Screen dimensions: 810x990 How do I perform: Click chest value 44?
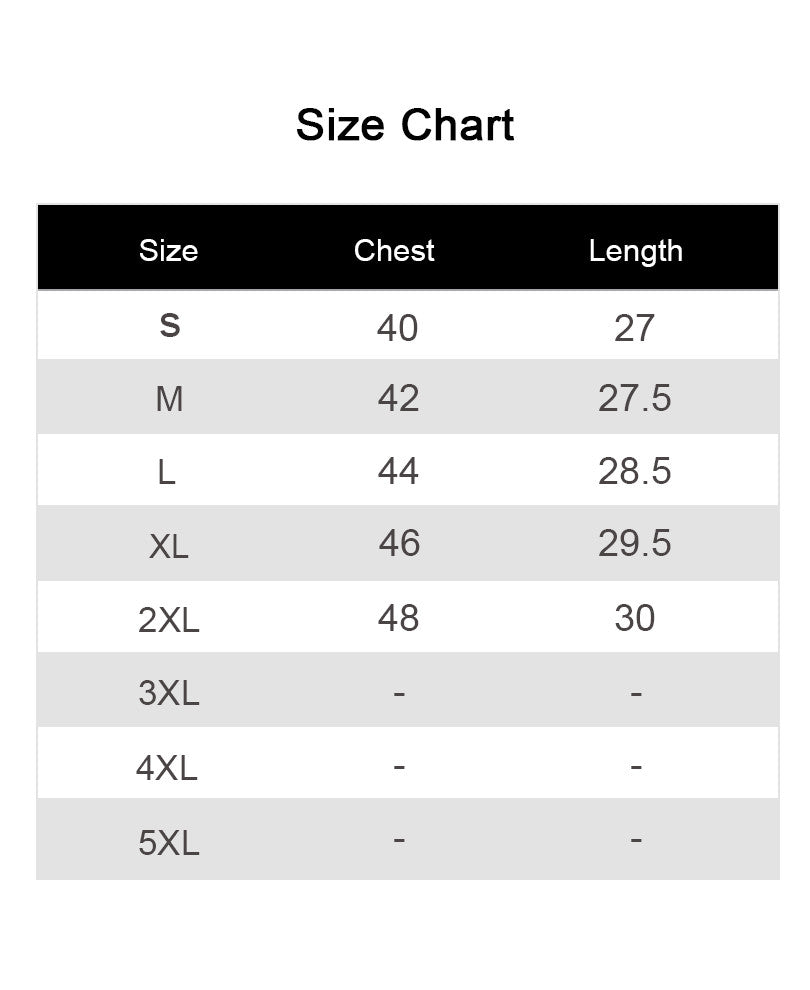point(398,471)
